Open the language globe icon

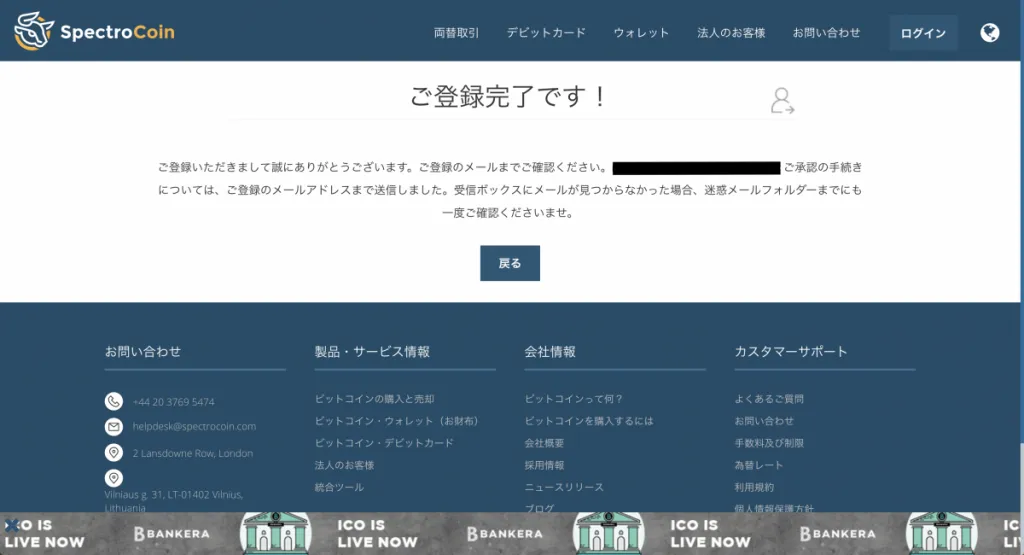tap(989, 33)
